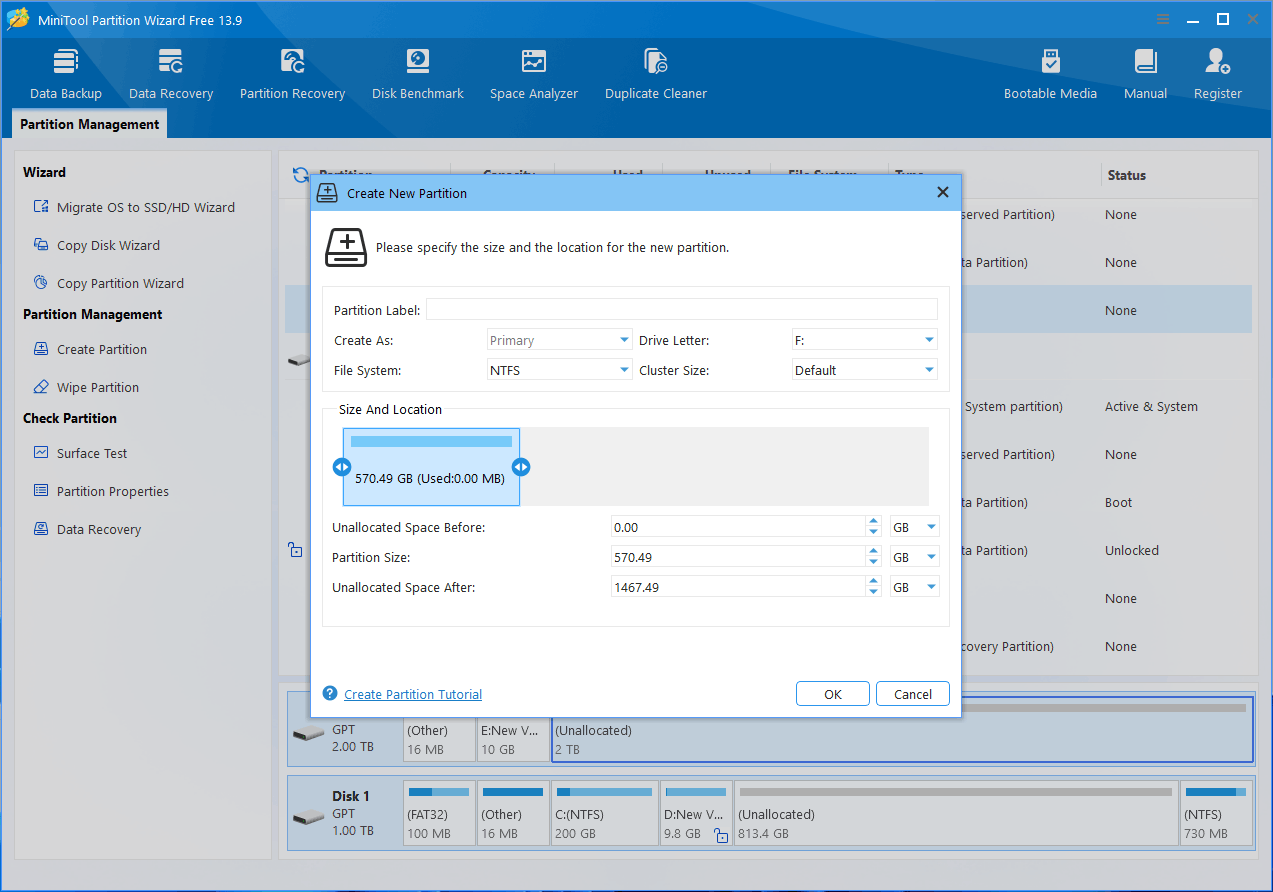The height and width of the screenshot is (892, 1273).
Task: Open unit dropdown for Unallocated Space Before
Action: [x=914, y=527]
